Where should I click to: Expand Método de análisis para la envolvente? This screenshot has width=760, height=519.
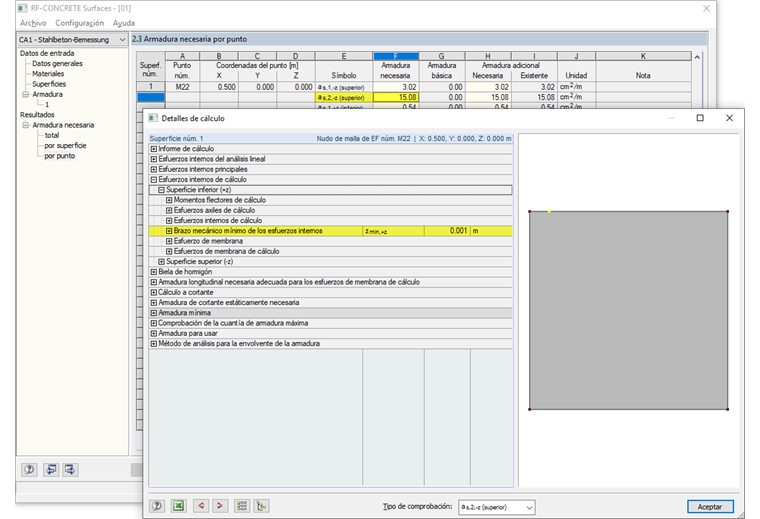tap(154, 344)
